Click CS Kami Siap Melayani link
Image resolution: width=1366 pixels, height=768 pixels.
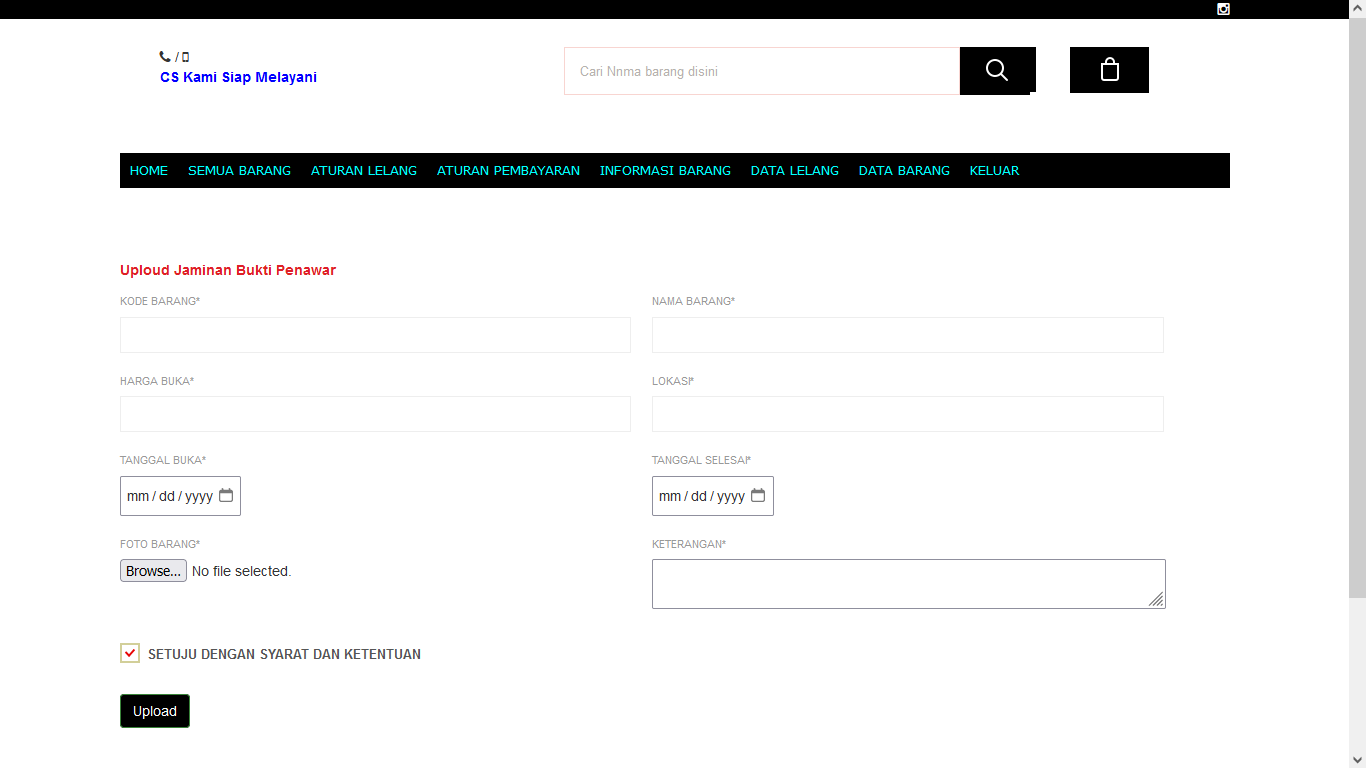[238, 77]
